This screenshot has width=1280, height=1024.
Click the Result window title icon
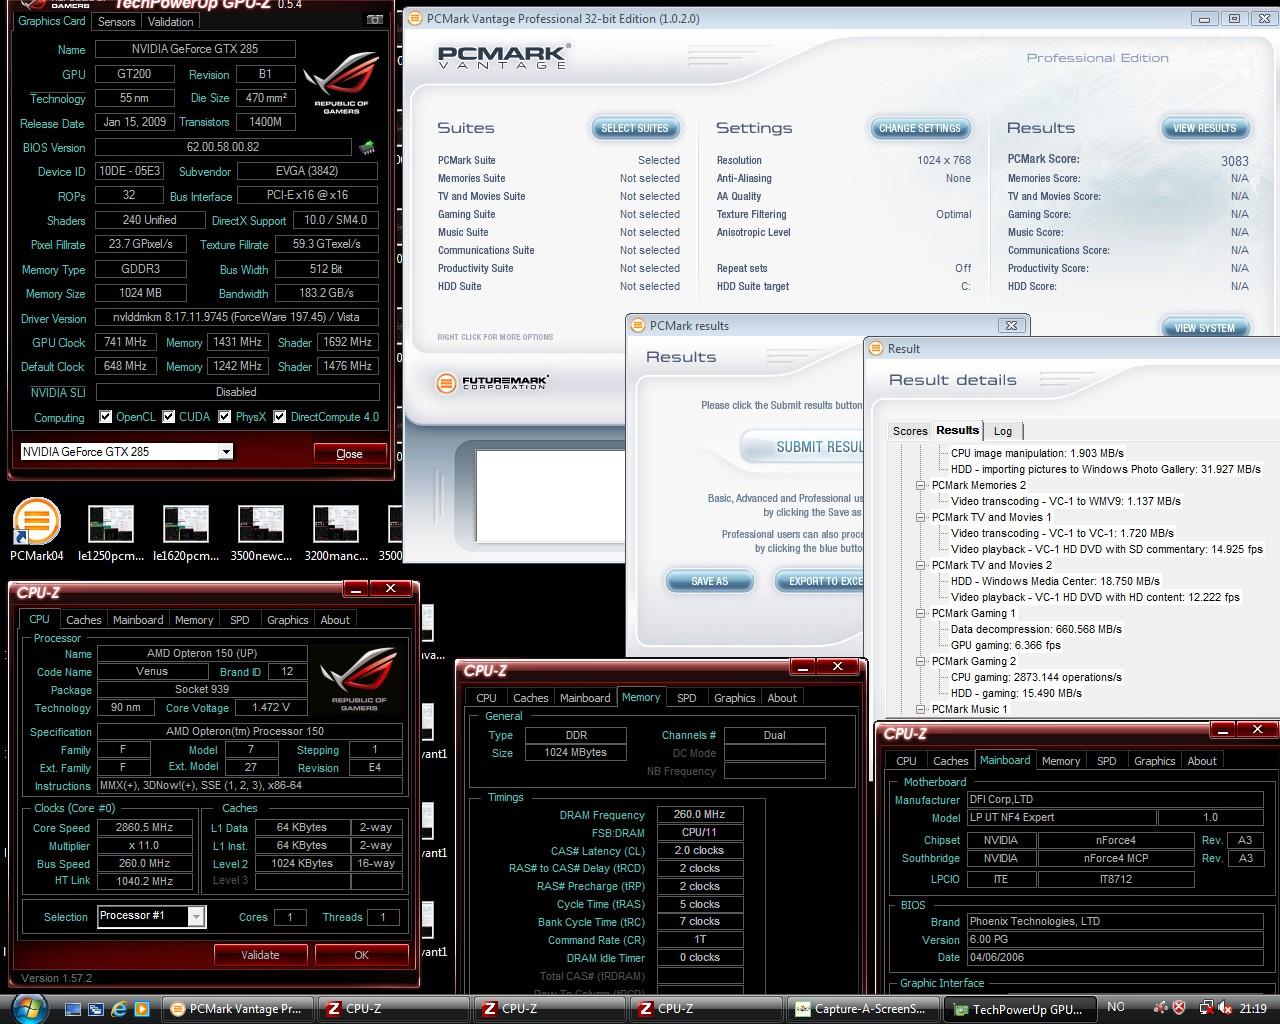click(x=876, y=348)
